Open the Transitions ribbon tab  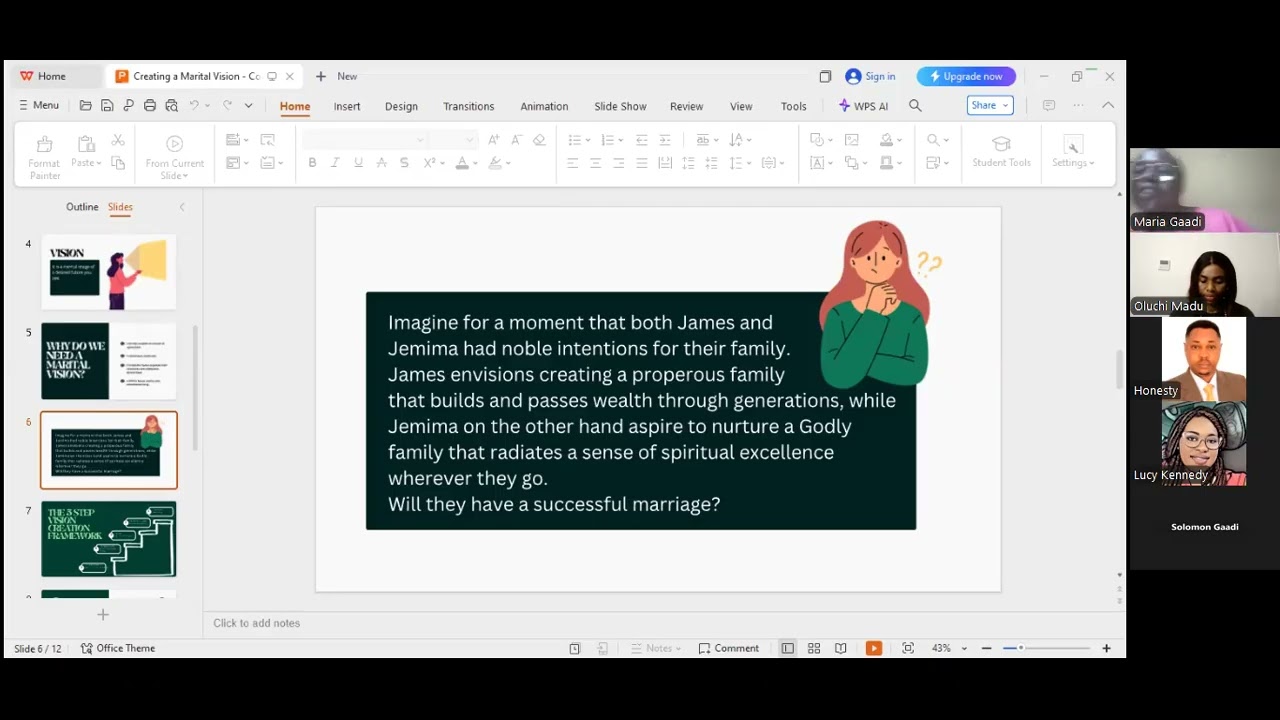469,106
